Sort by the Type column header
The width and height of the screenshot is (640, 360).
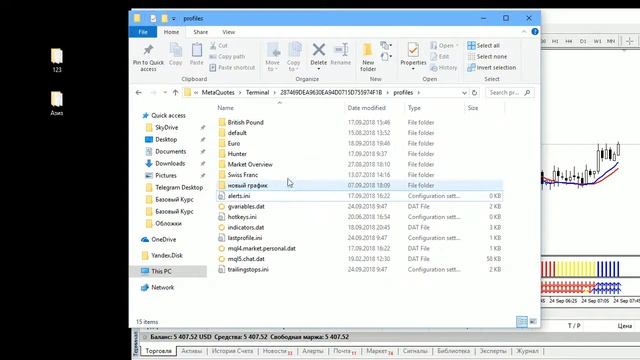tap(414, 108)
